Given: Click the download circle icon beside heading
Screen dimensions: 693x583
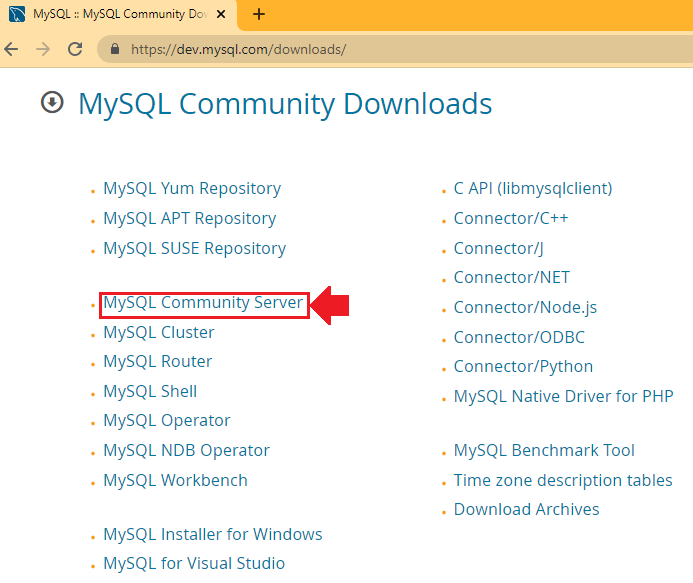Looking at the screenshot, I should tap(52, 102).
